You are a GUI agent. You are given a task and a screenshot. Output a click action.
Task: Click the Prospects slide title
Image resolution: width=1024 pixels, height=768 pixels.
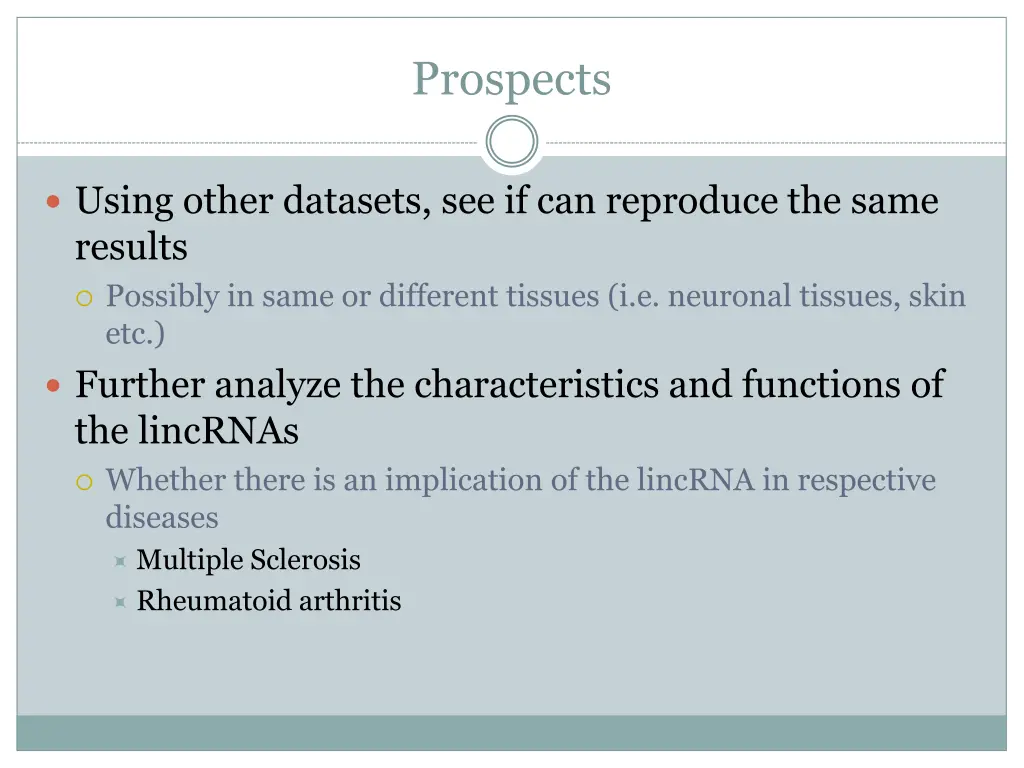click(511, 80)
